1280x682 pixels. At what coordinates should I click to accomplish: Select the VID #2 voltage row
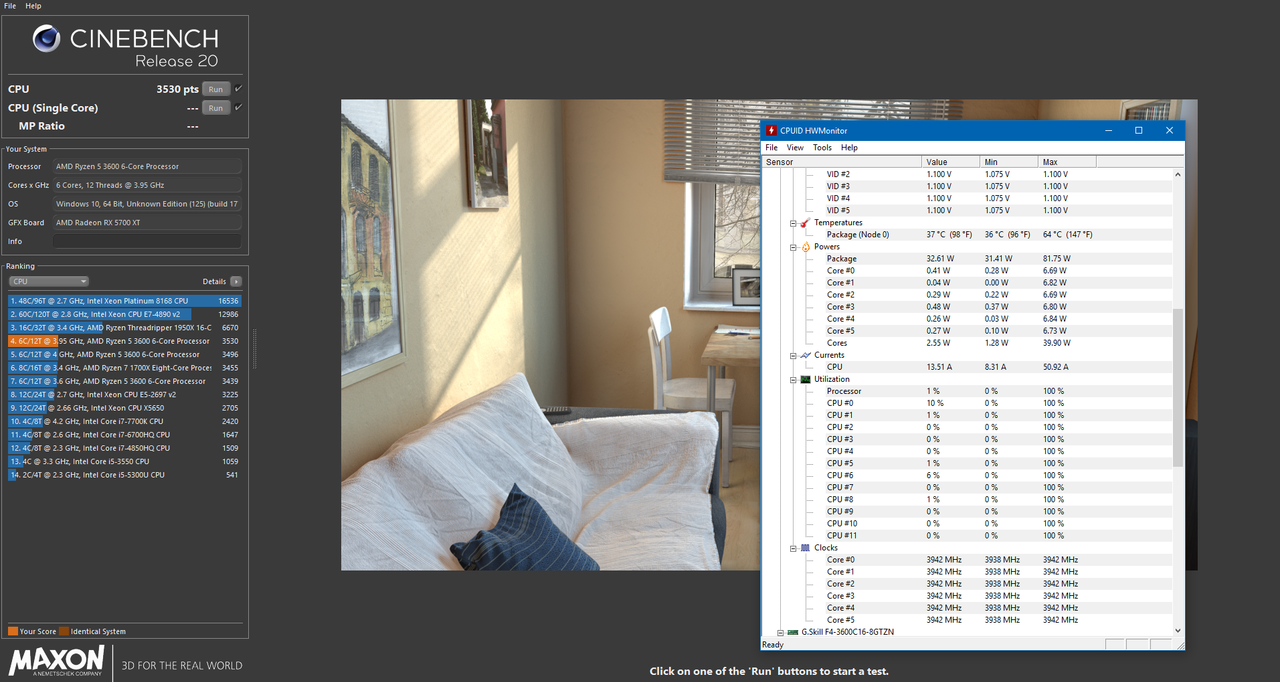coord(968,174)
